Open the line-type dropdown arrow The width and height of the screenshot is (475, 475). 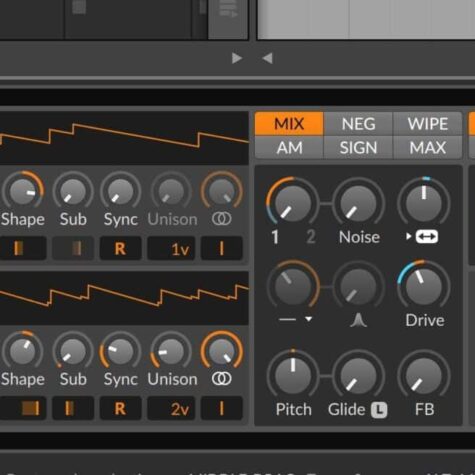[x=309, y=319]
